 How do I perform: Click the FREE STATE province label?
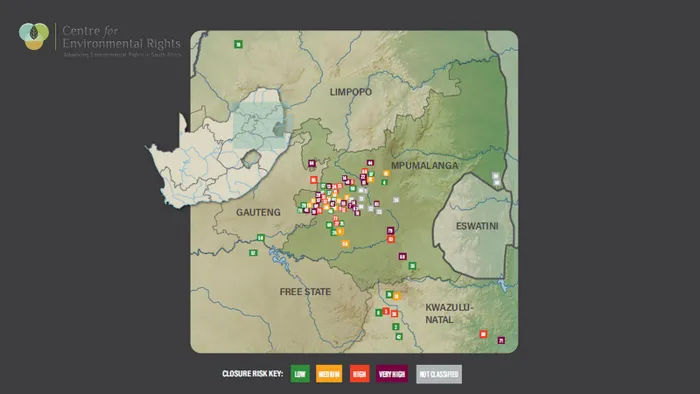[x=305, y=292]
